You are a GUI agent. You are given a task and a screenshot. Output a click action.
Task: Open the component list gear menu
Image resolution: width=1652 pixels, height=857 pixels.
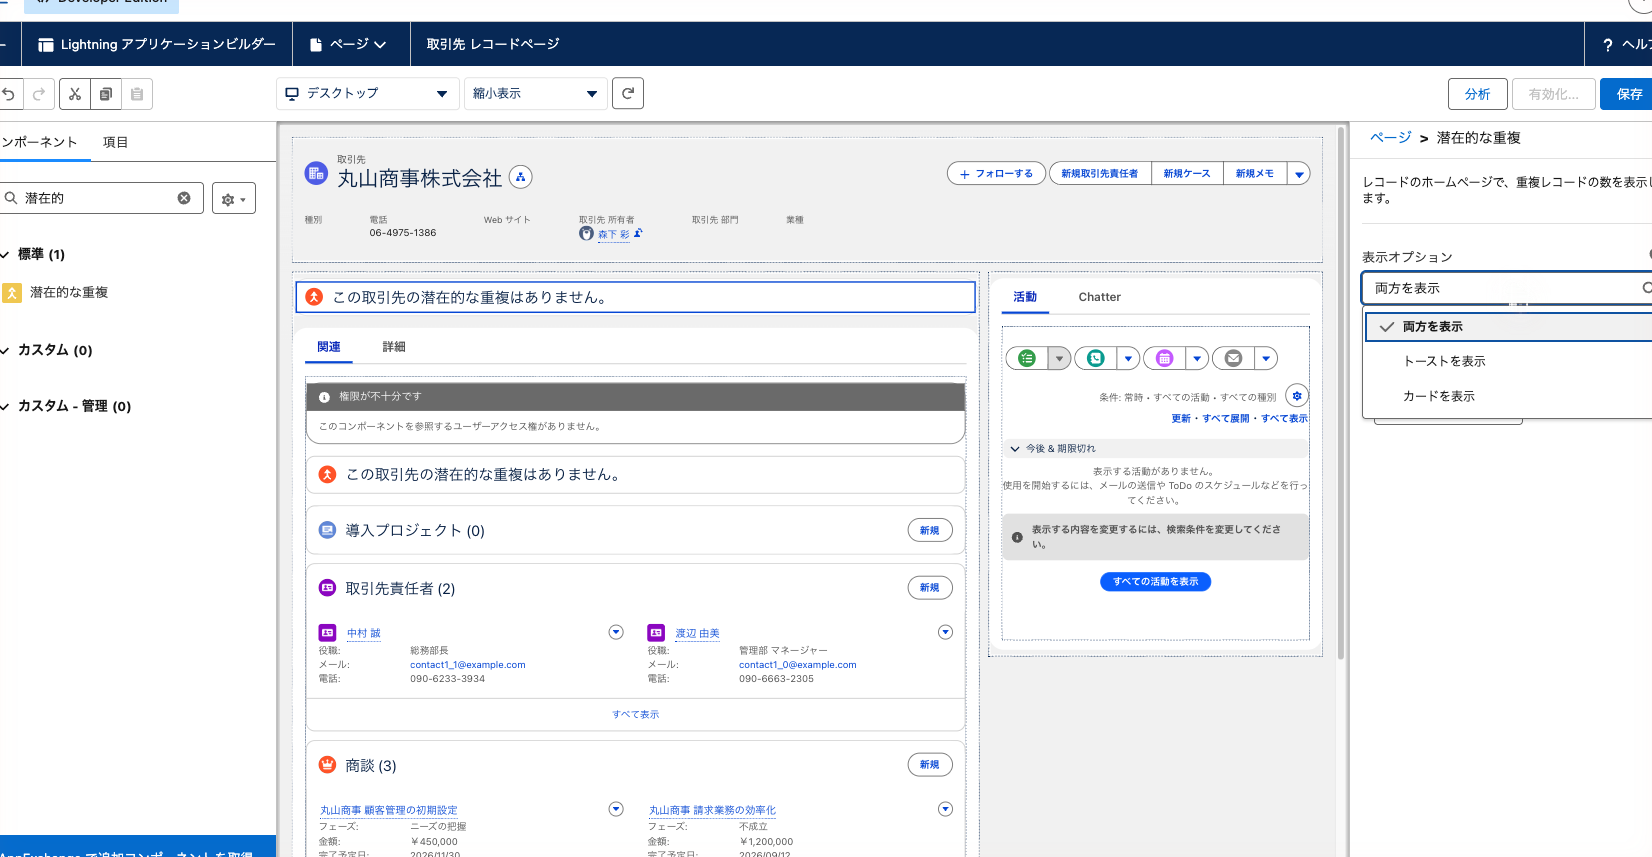[234, 198]
